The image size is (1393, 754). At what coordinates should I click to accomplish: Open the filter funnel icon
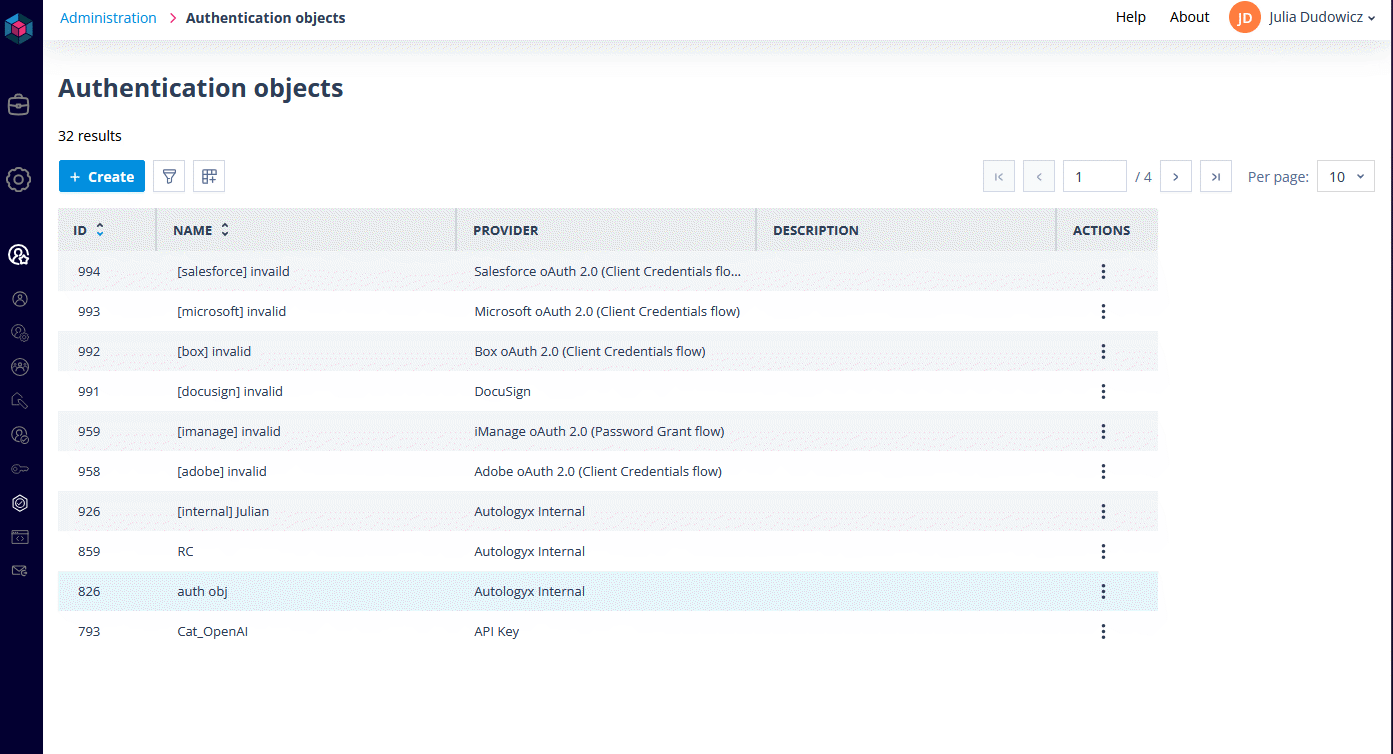click(x=169, y=176)
